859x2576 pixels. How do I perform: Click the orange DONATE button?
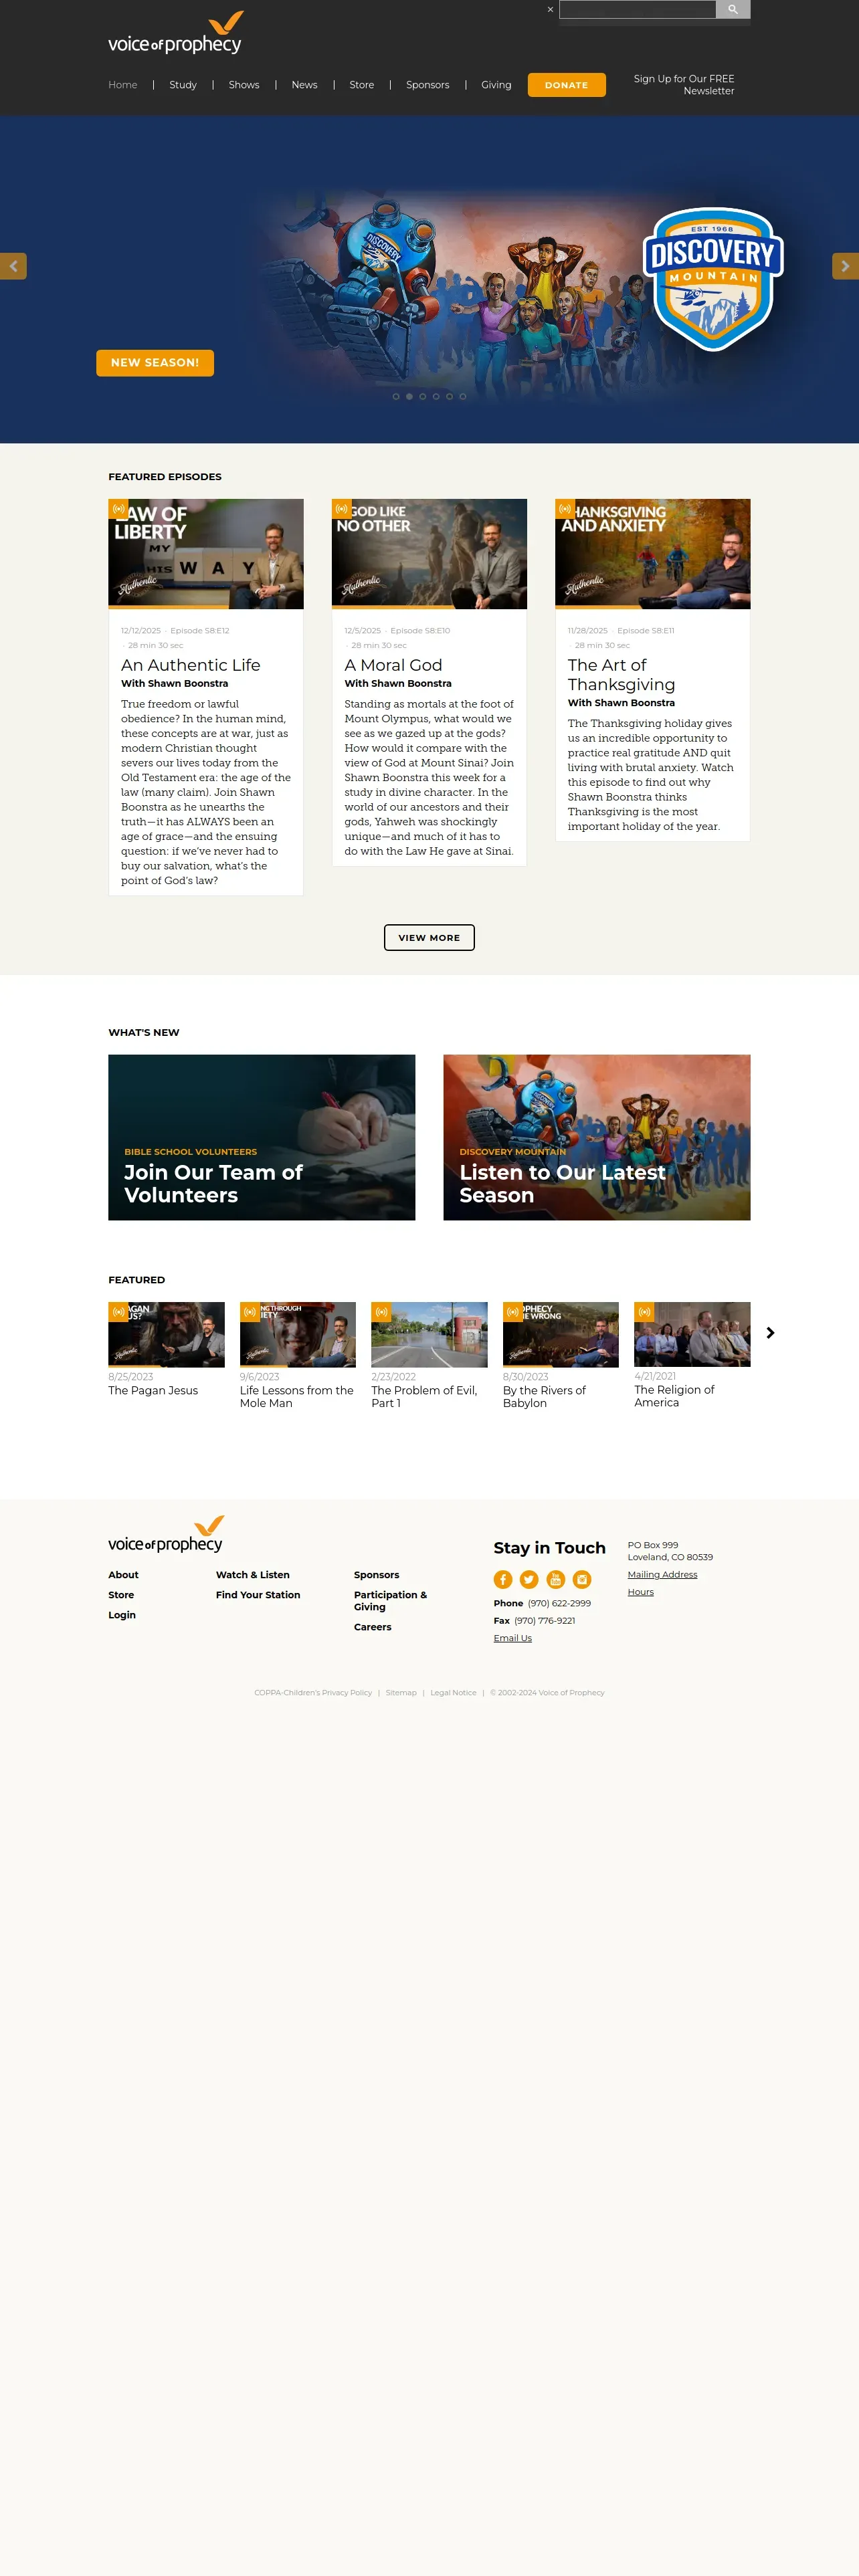coord(567,85)
